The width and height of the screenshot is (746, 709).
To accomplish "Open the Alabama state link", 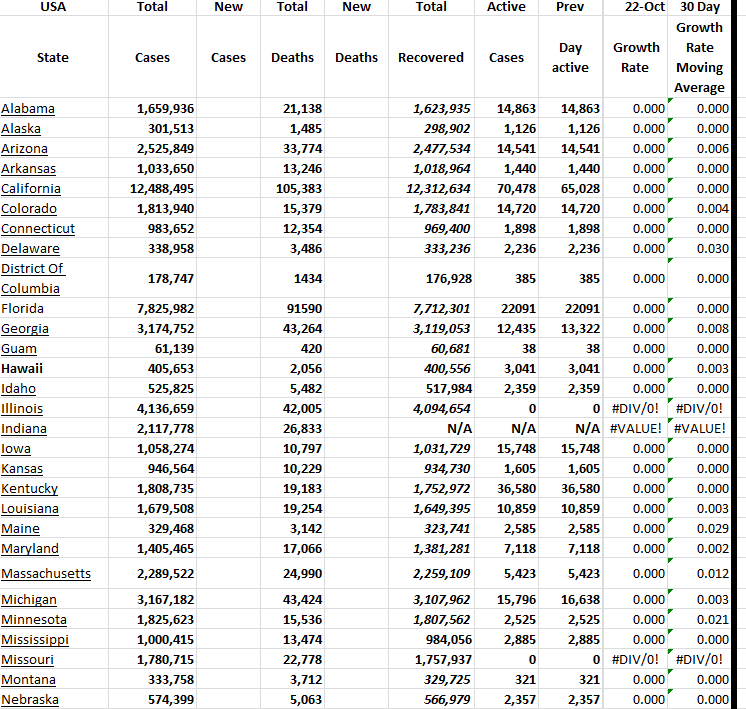I will [x=28, y=109].
